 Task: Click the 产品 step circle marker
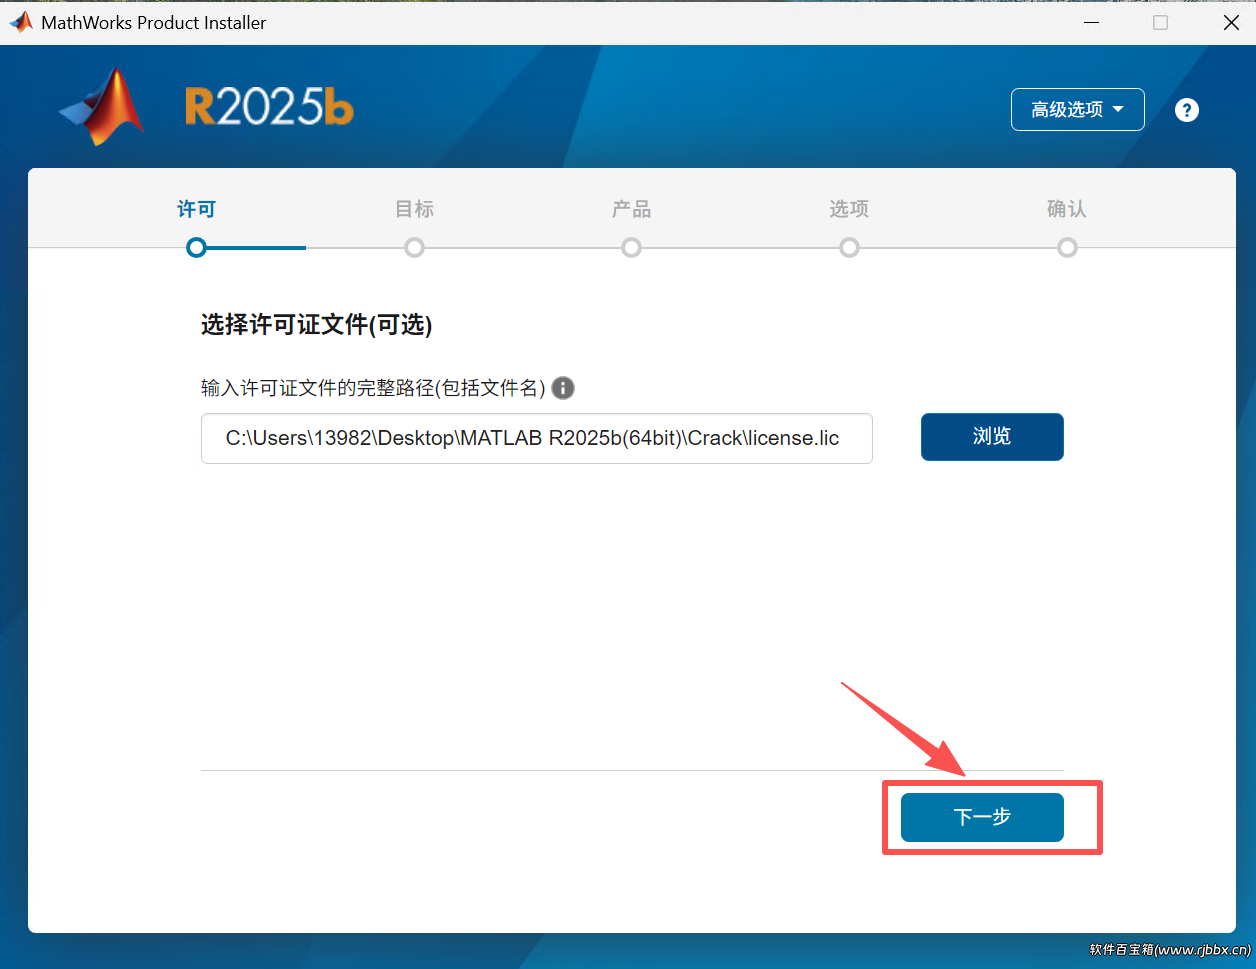[x=631, y=247]
